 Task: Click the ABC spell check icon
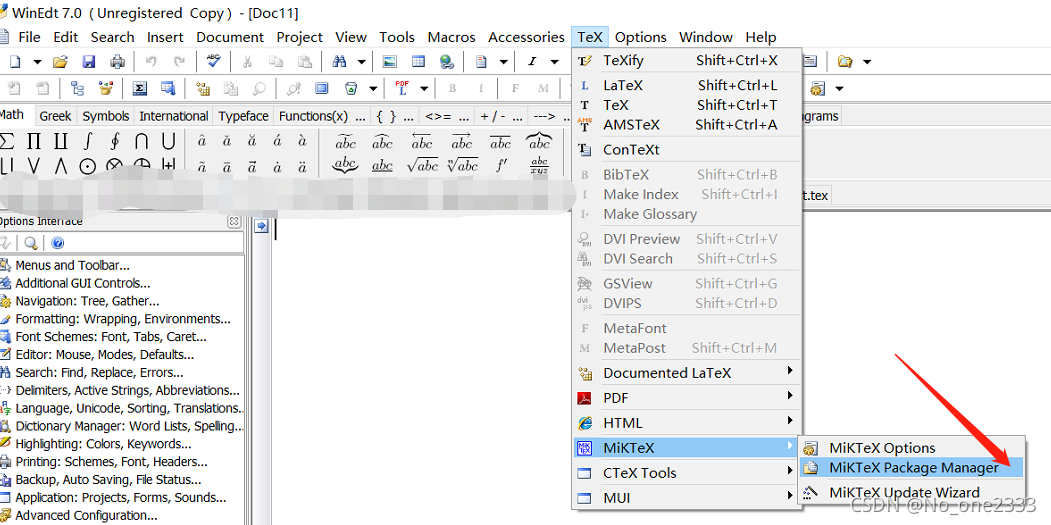(x=214, y=62)
